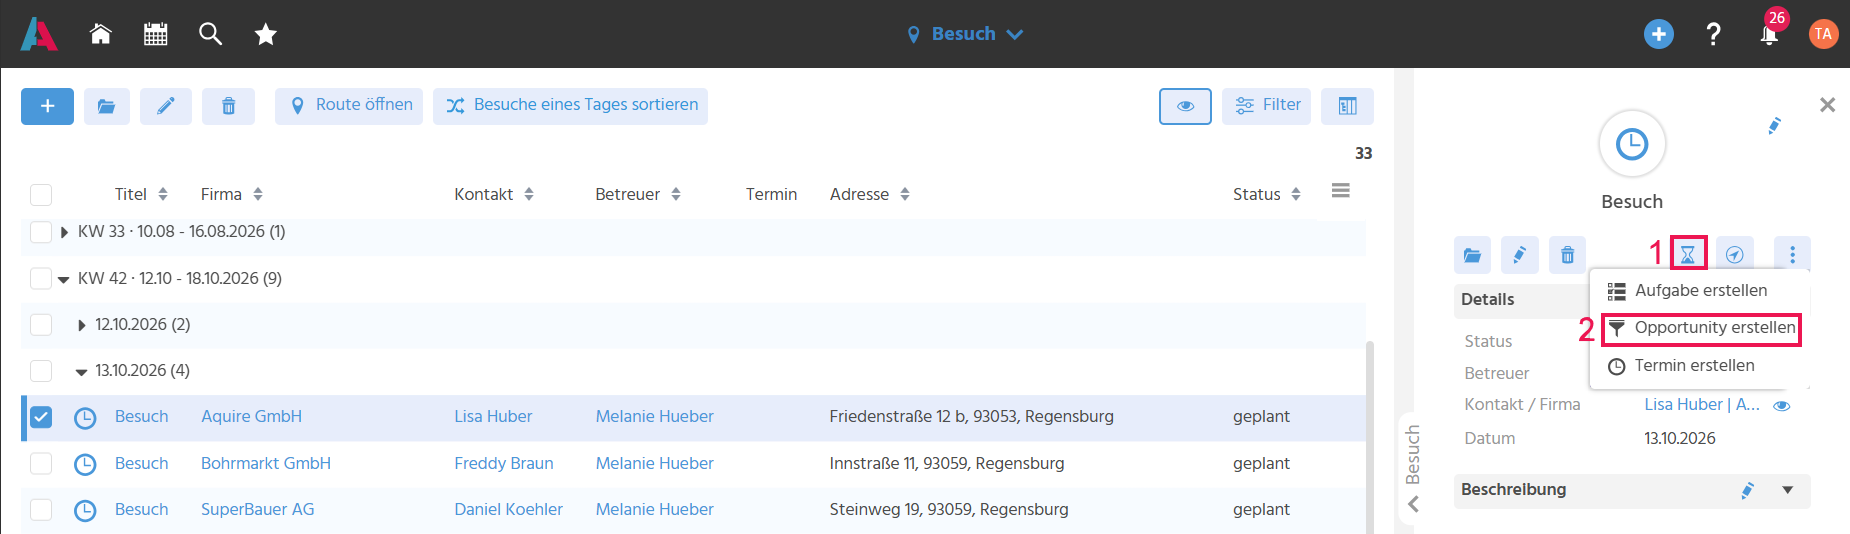The width and height of the screenshot is (1850, 534).
Task: Open the three-dot more actions menu
Action: click(x=1792, y=255)
